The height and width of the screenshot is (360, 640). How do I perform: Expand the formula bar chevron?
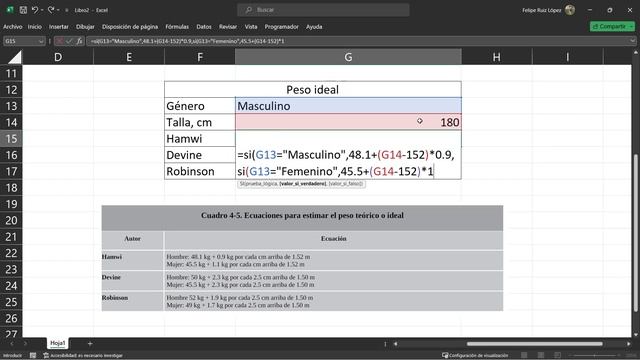(x=632, y=41)
